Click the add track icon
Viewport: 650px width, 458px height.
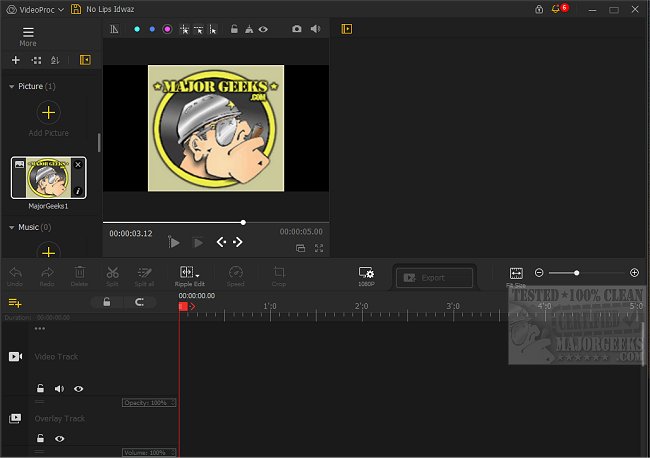(x=15, y=302)
